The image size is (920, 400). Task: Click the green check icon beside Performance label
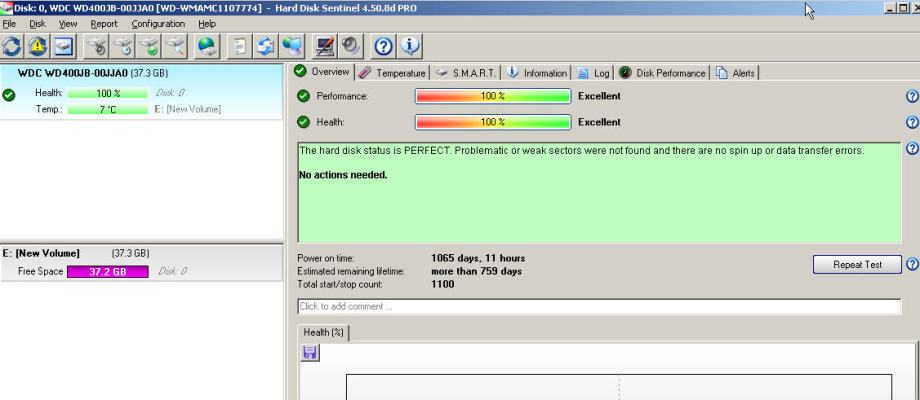point(303,96)
